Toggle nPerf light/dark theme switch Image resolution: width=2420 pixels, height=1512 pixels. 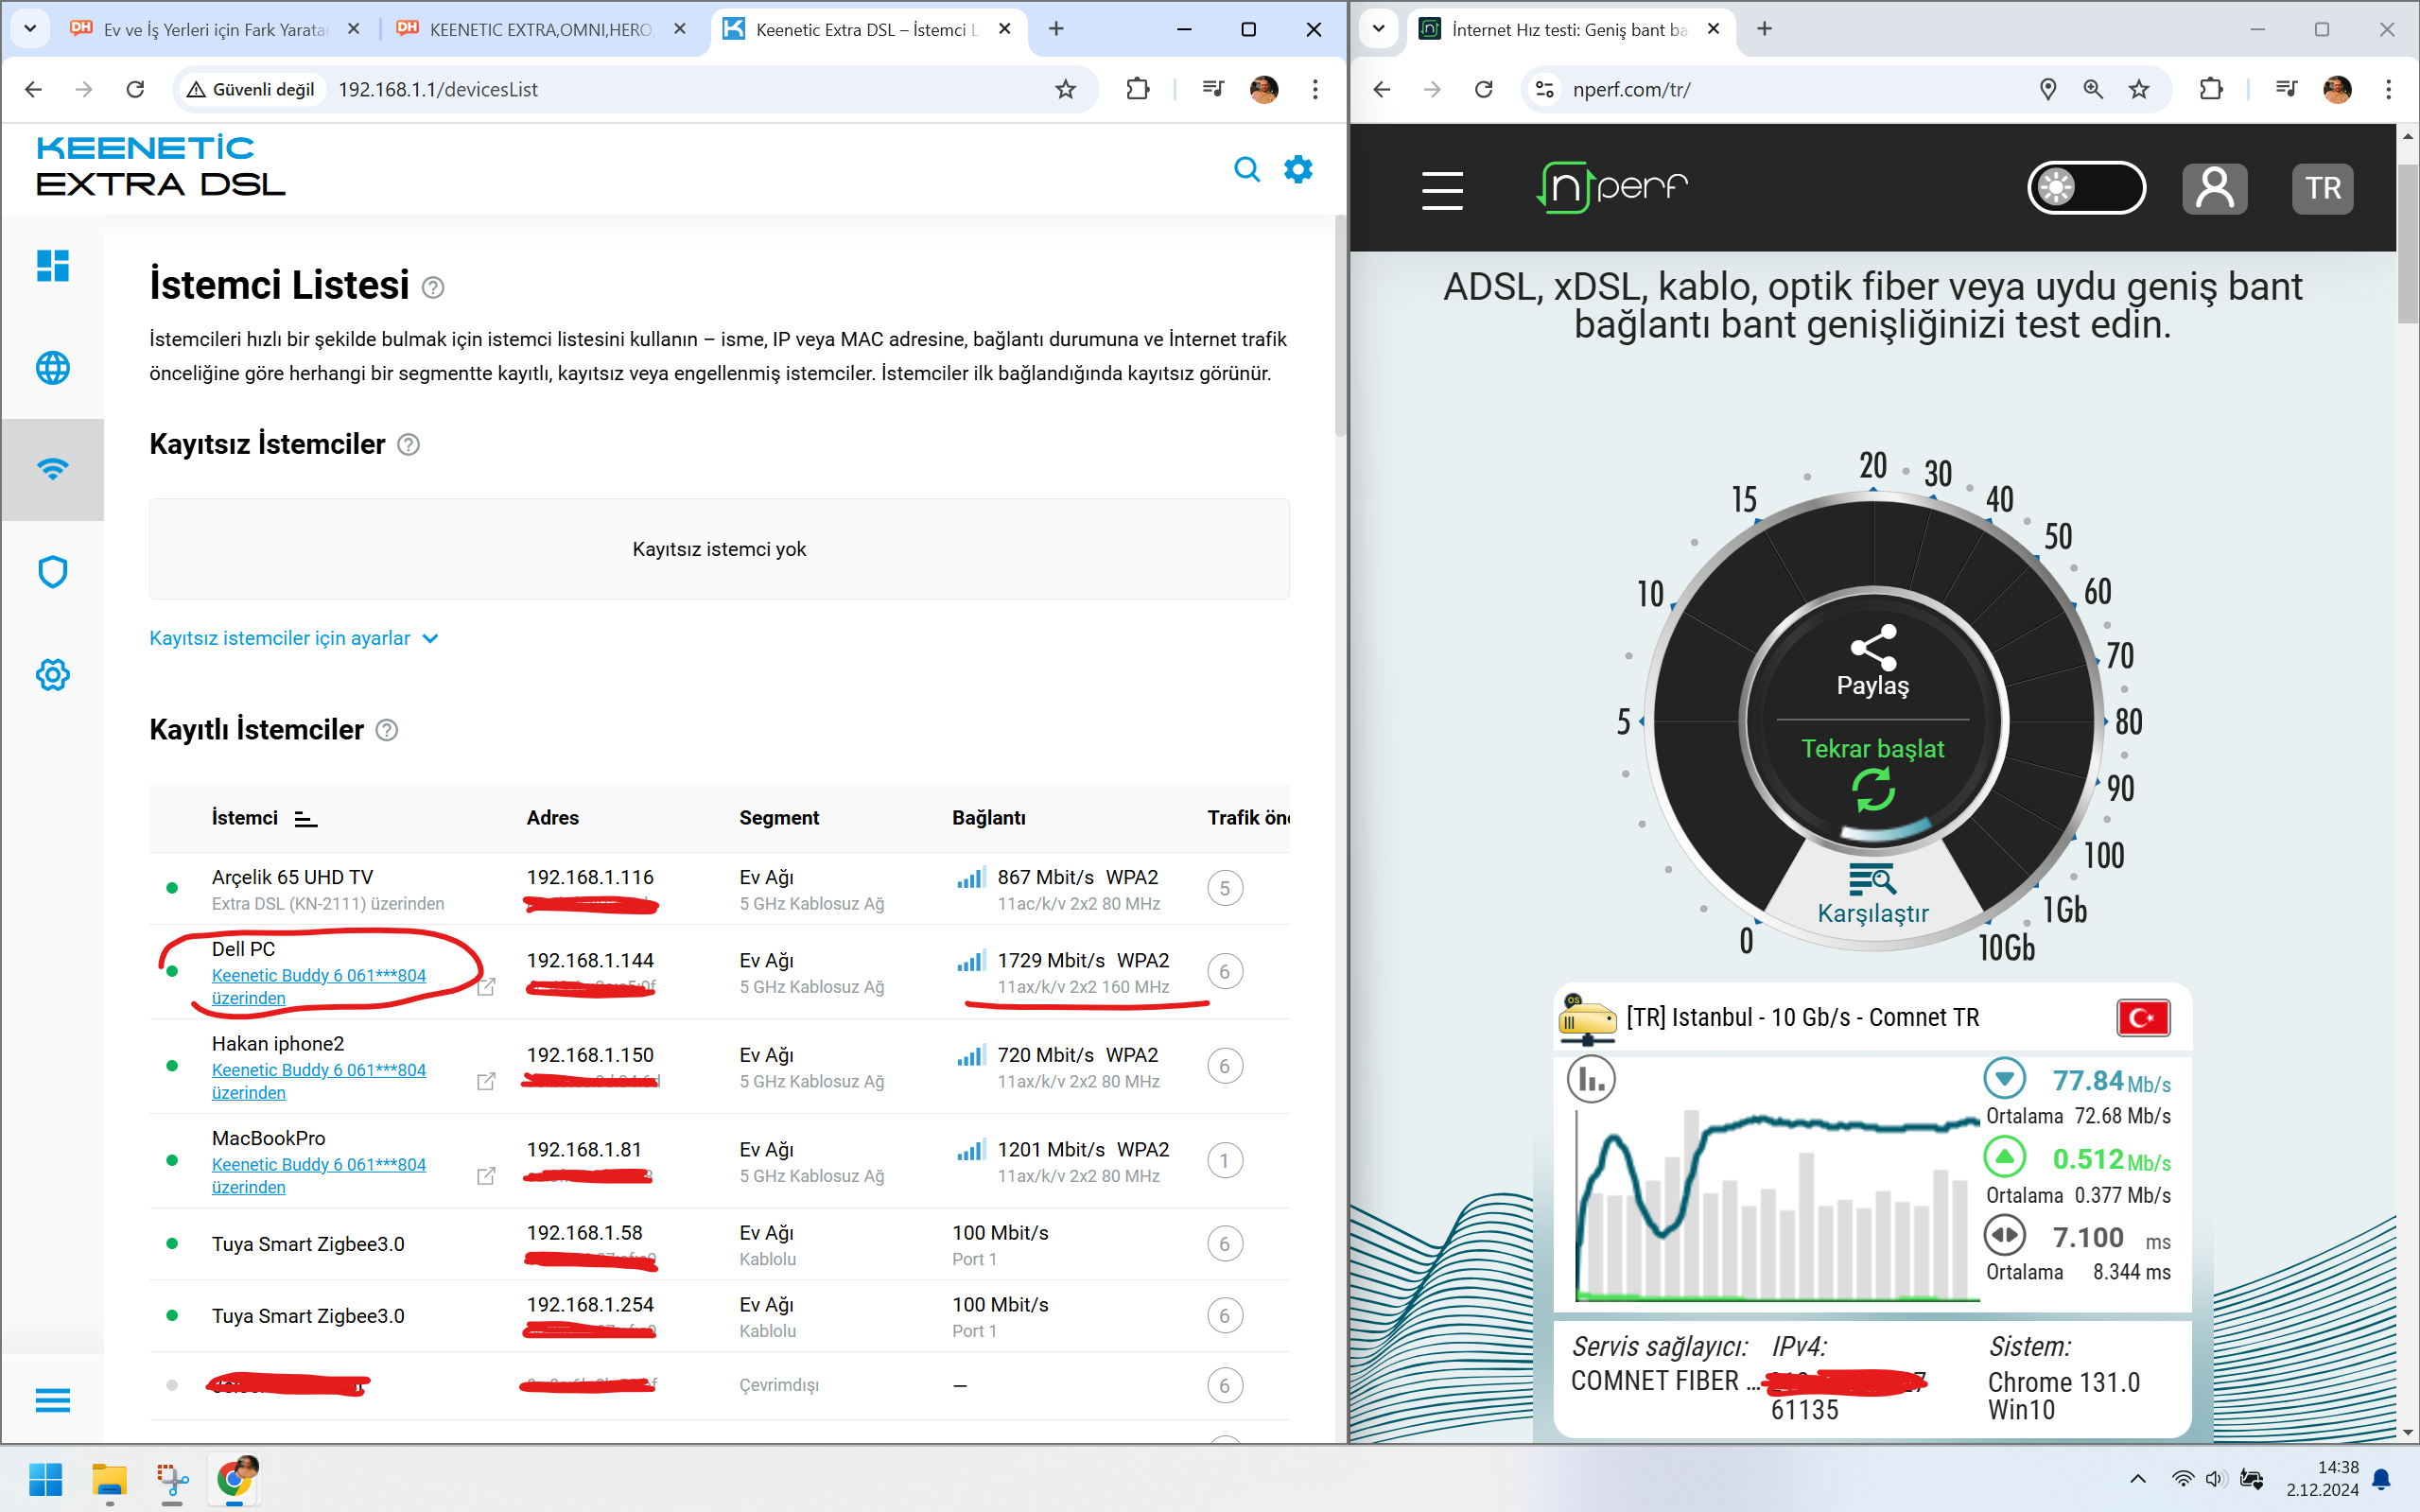click(x=2086, y=187)
